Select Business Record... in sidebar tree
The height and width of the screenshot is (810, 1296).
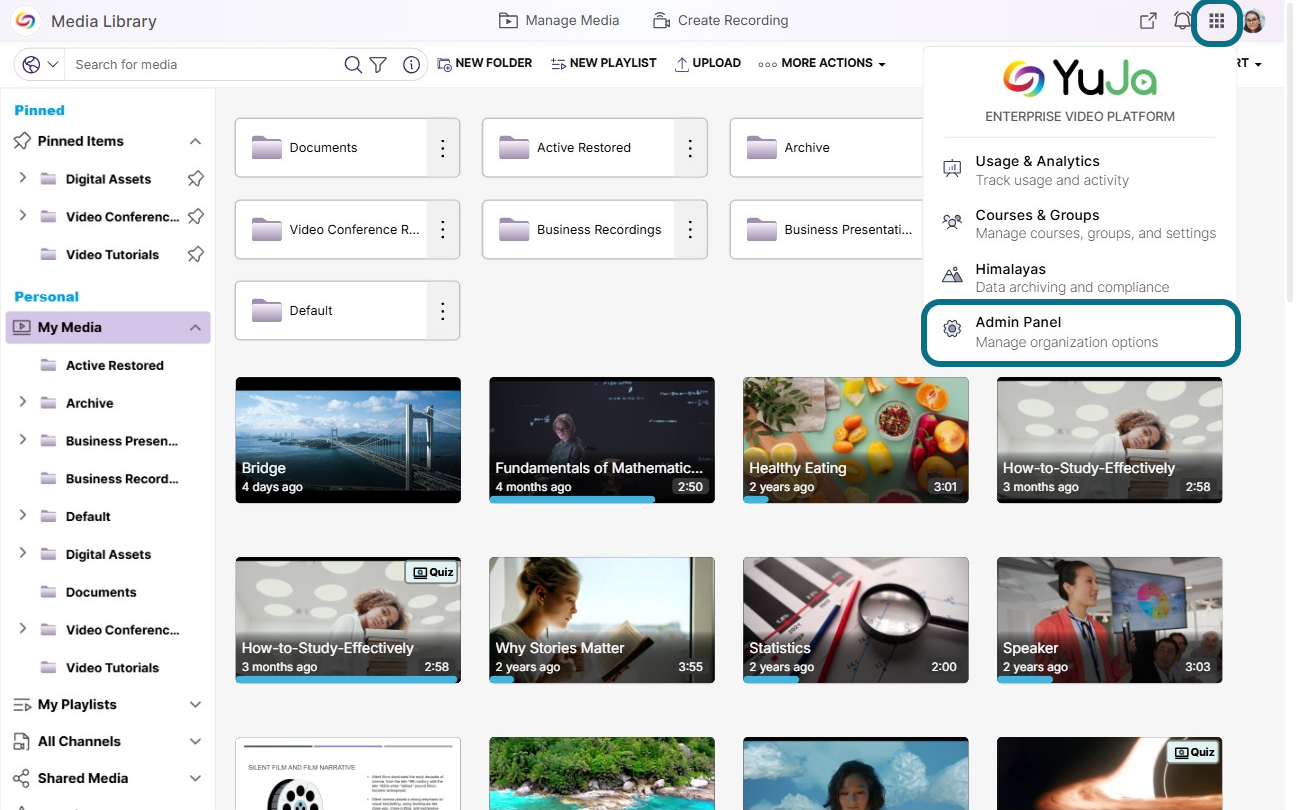click(121, 479)
